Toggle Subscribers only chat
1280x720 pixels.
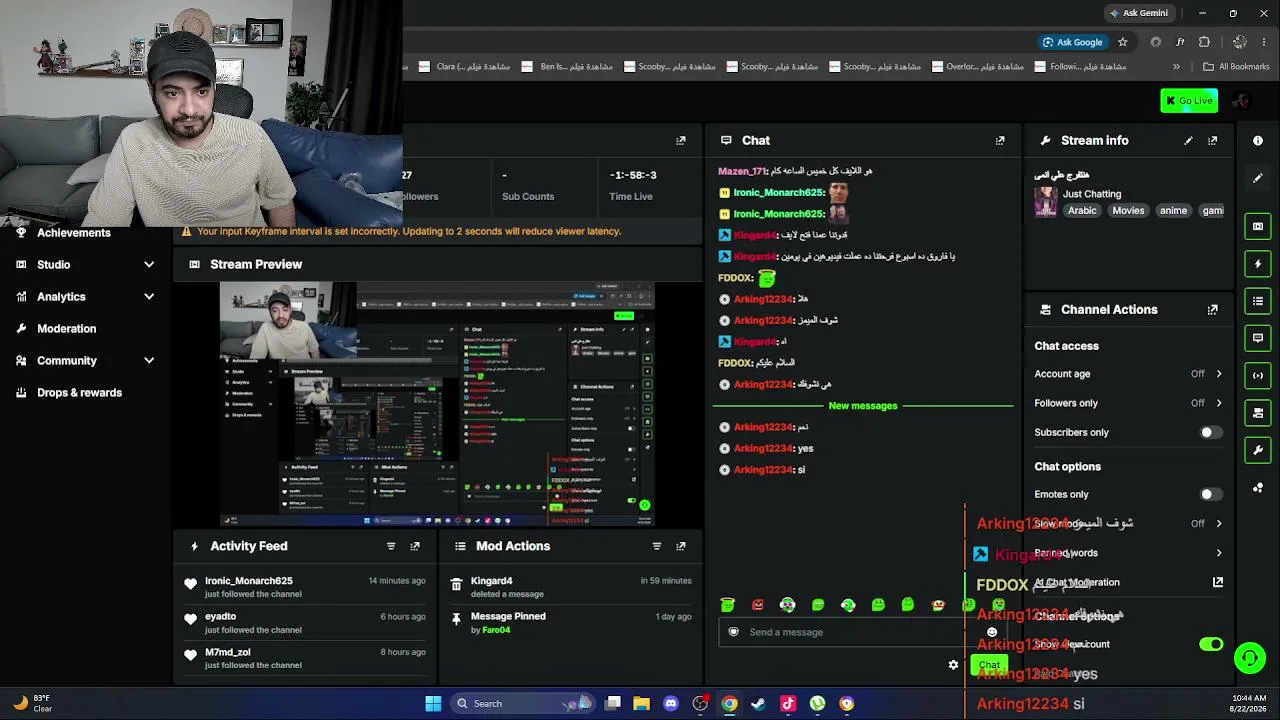(x=1210, y=433)
